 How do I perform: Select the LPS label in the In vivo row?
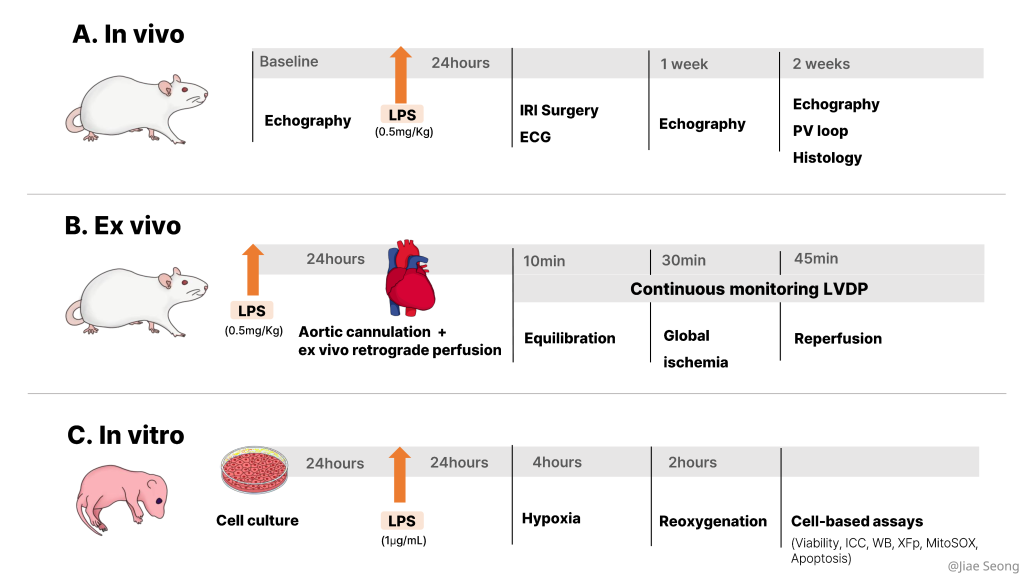[401, 115]
